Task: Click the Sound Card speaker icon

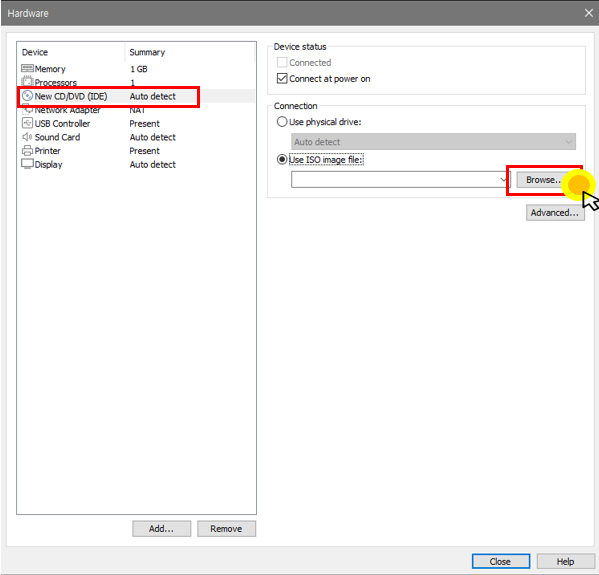Action: tap(27, 137)
